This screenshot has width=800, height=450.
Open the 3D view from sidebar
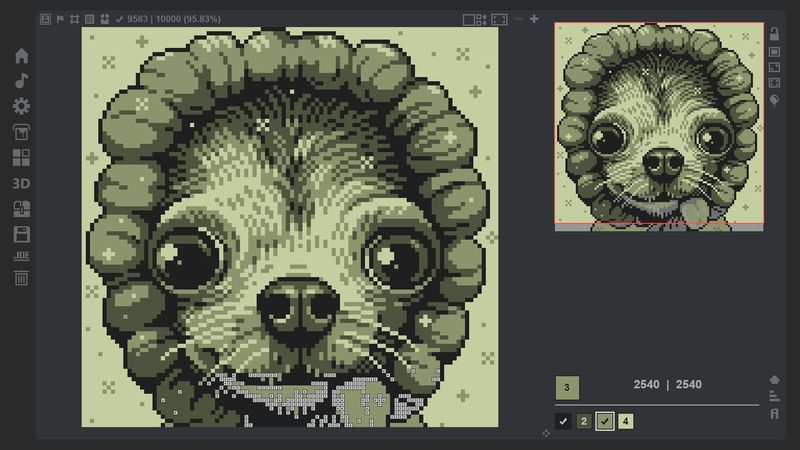pyautogui.click(x=21, y=184)
